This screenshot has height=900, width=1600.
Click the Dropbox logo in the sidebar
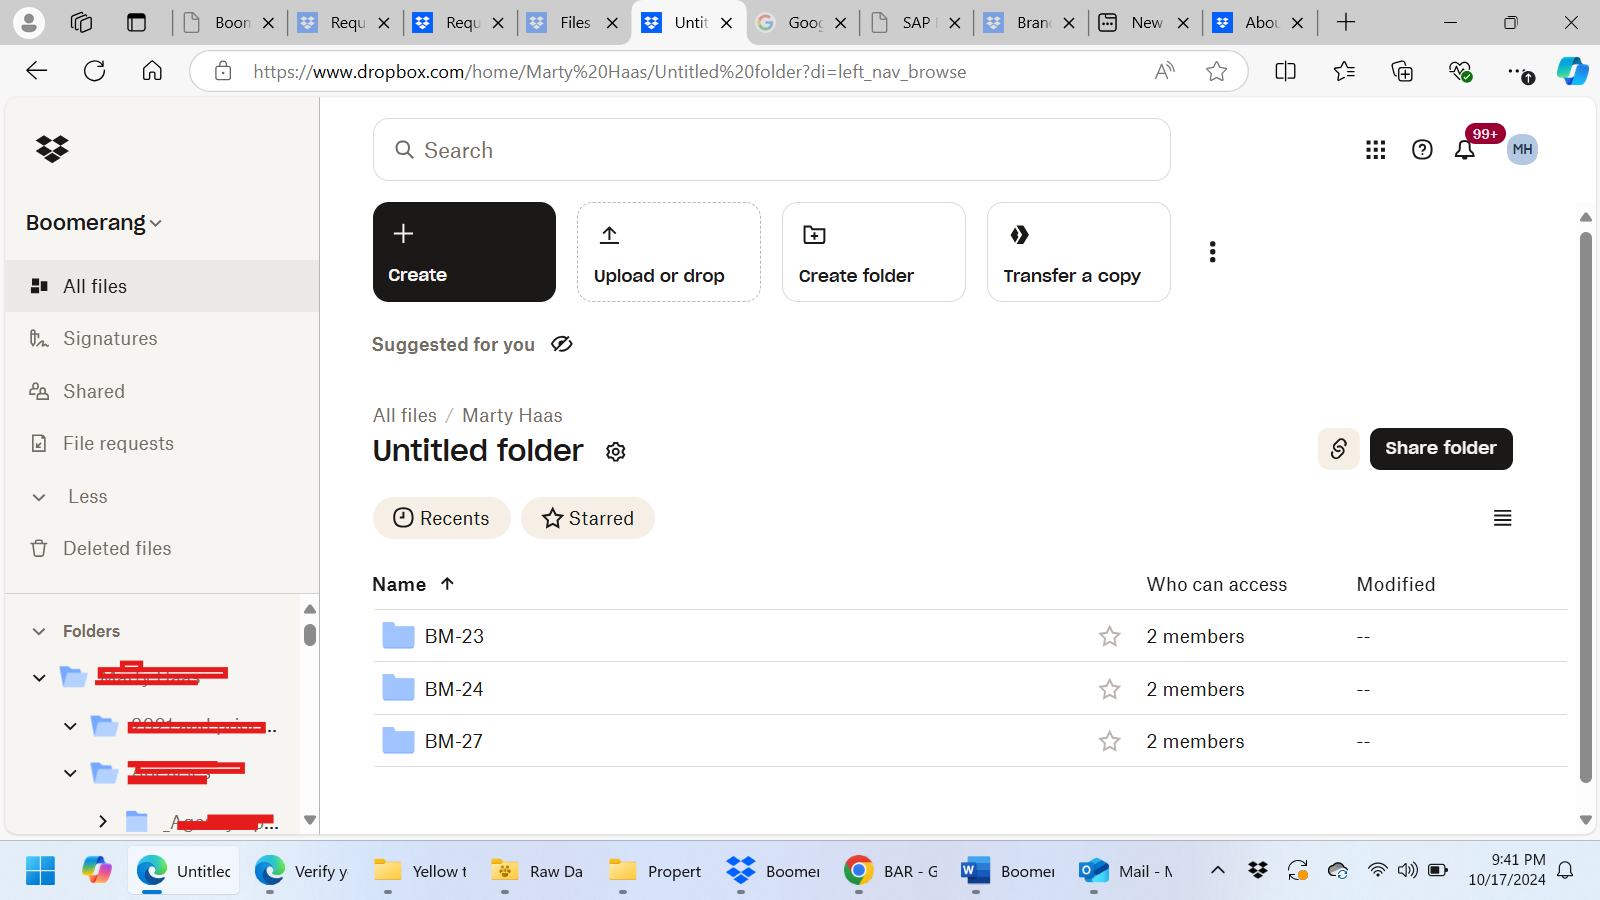click(50, 149)
